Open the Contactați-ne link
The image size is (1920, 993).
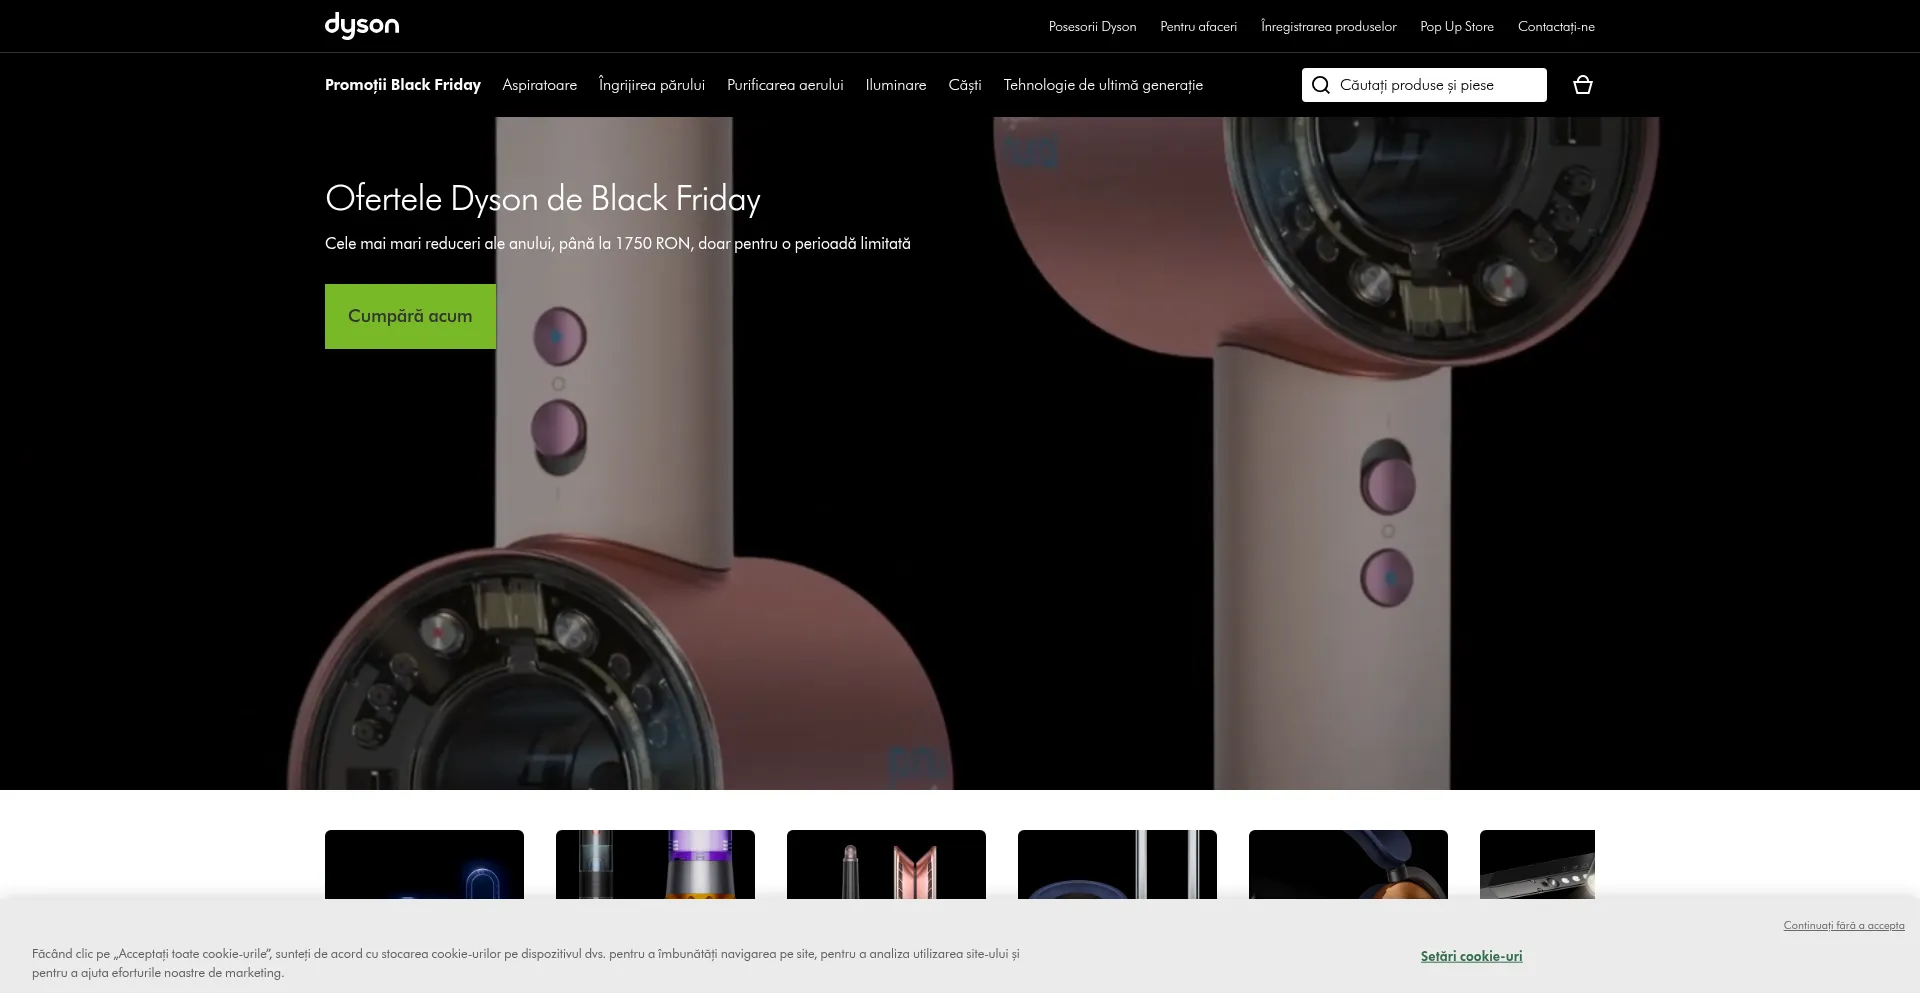tap(1555, 27)
